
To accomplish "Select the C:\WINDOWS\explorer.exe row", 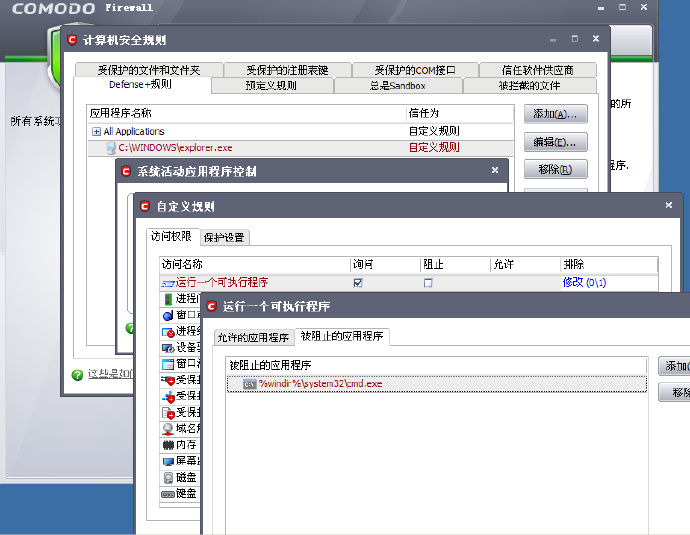I will pyautogui.click(x=301, y=148).
